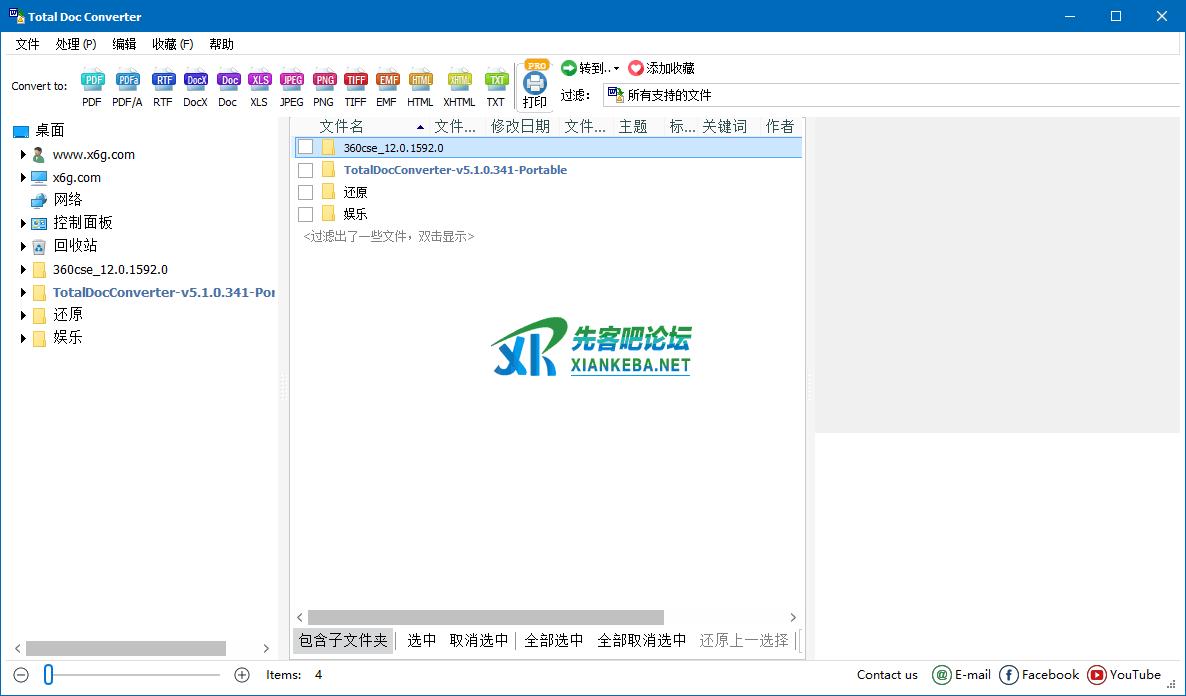Open the 帮助 menu
The width and height of the screenshot is (1186, 696).
221,44
